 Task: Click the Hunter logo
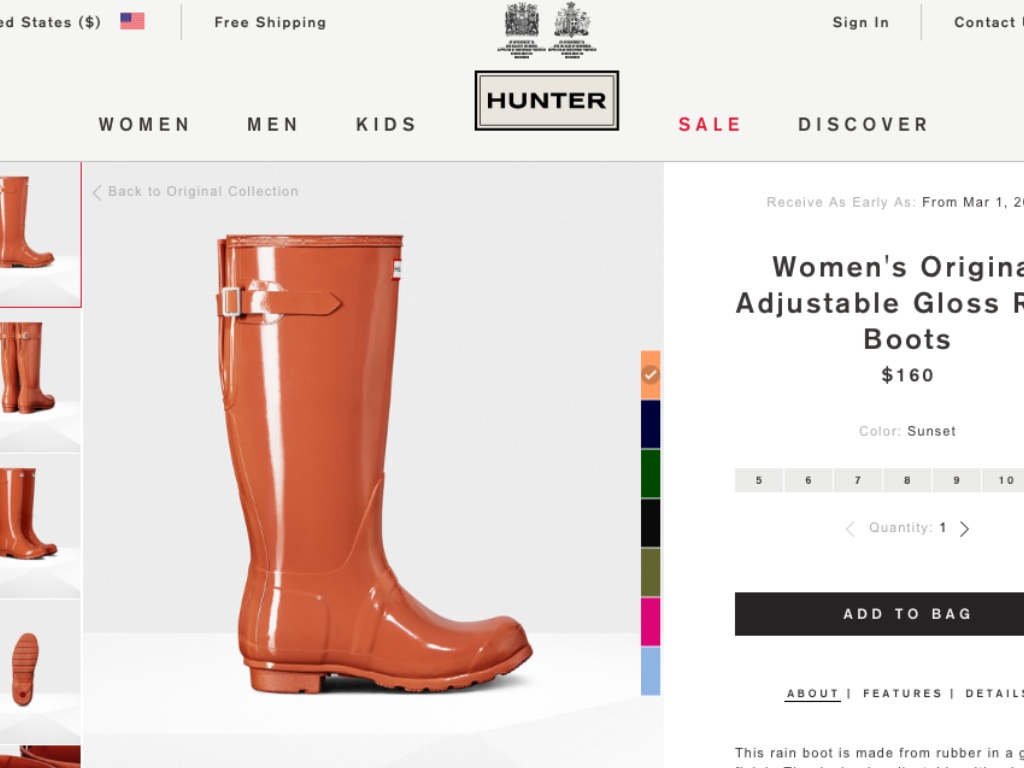(546, 100)
